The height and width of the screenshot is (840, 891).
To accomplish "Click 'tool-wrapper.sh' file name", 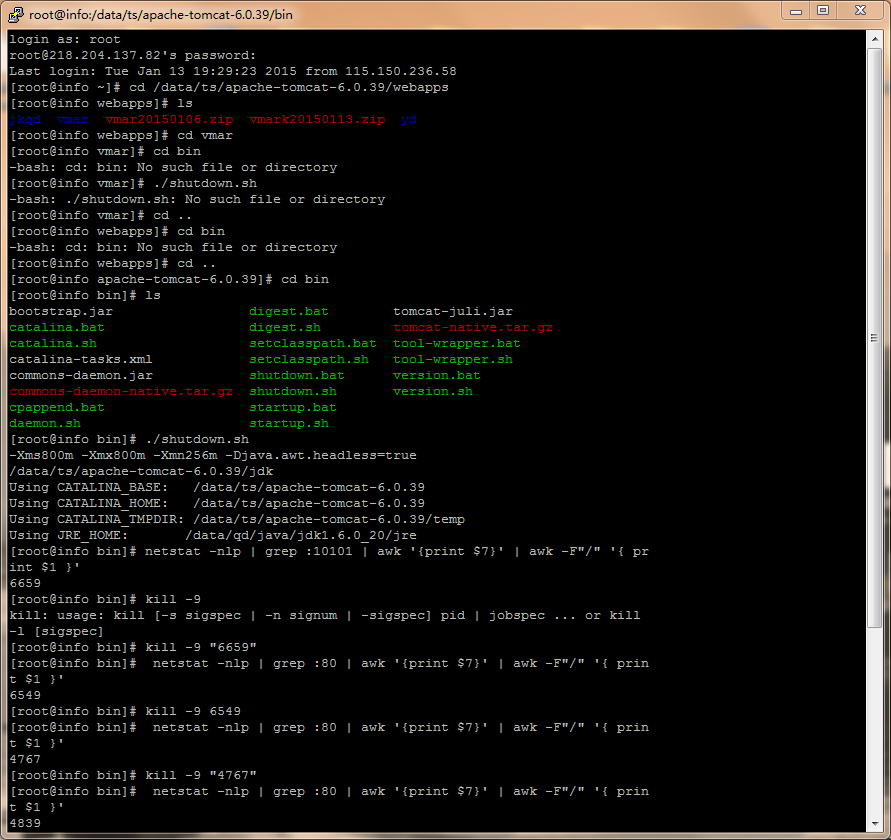I will pyautogui.click(x=453, y=359).
